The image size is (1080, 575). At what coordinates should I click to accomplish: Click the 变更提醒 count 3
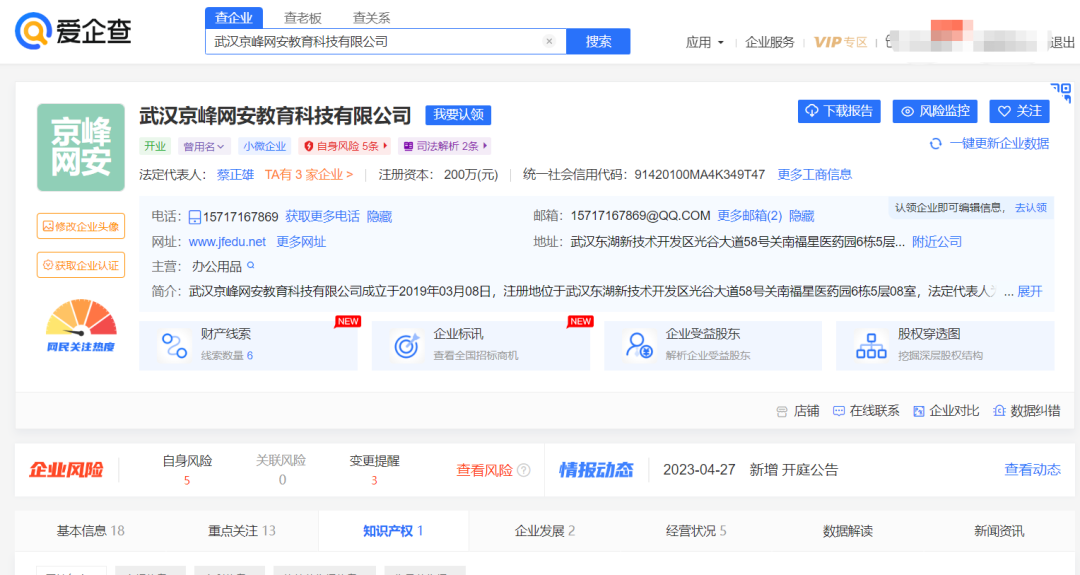coord(374,481)
